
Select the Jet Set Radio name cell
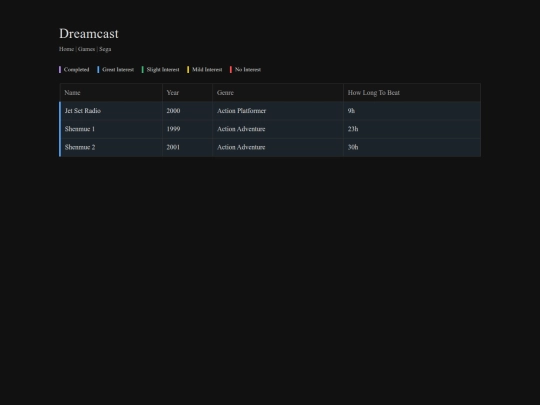[111, 111]
